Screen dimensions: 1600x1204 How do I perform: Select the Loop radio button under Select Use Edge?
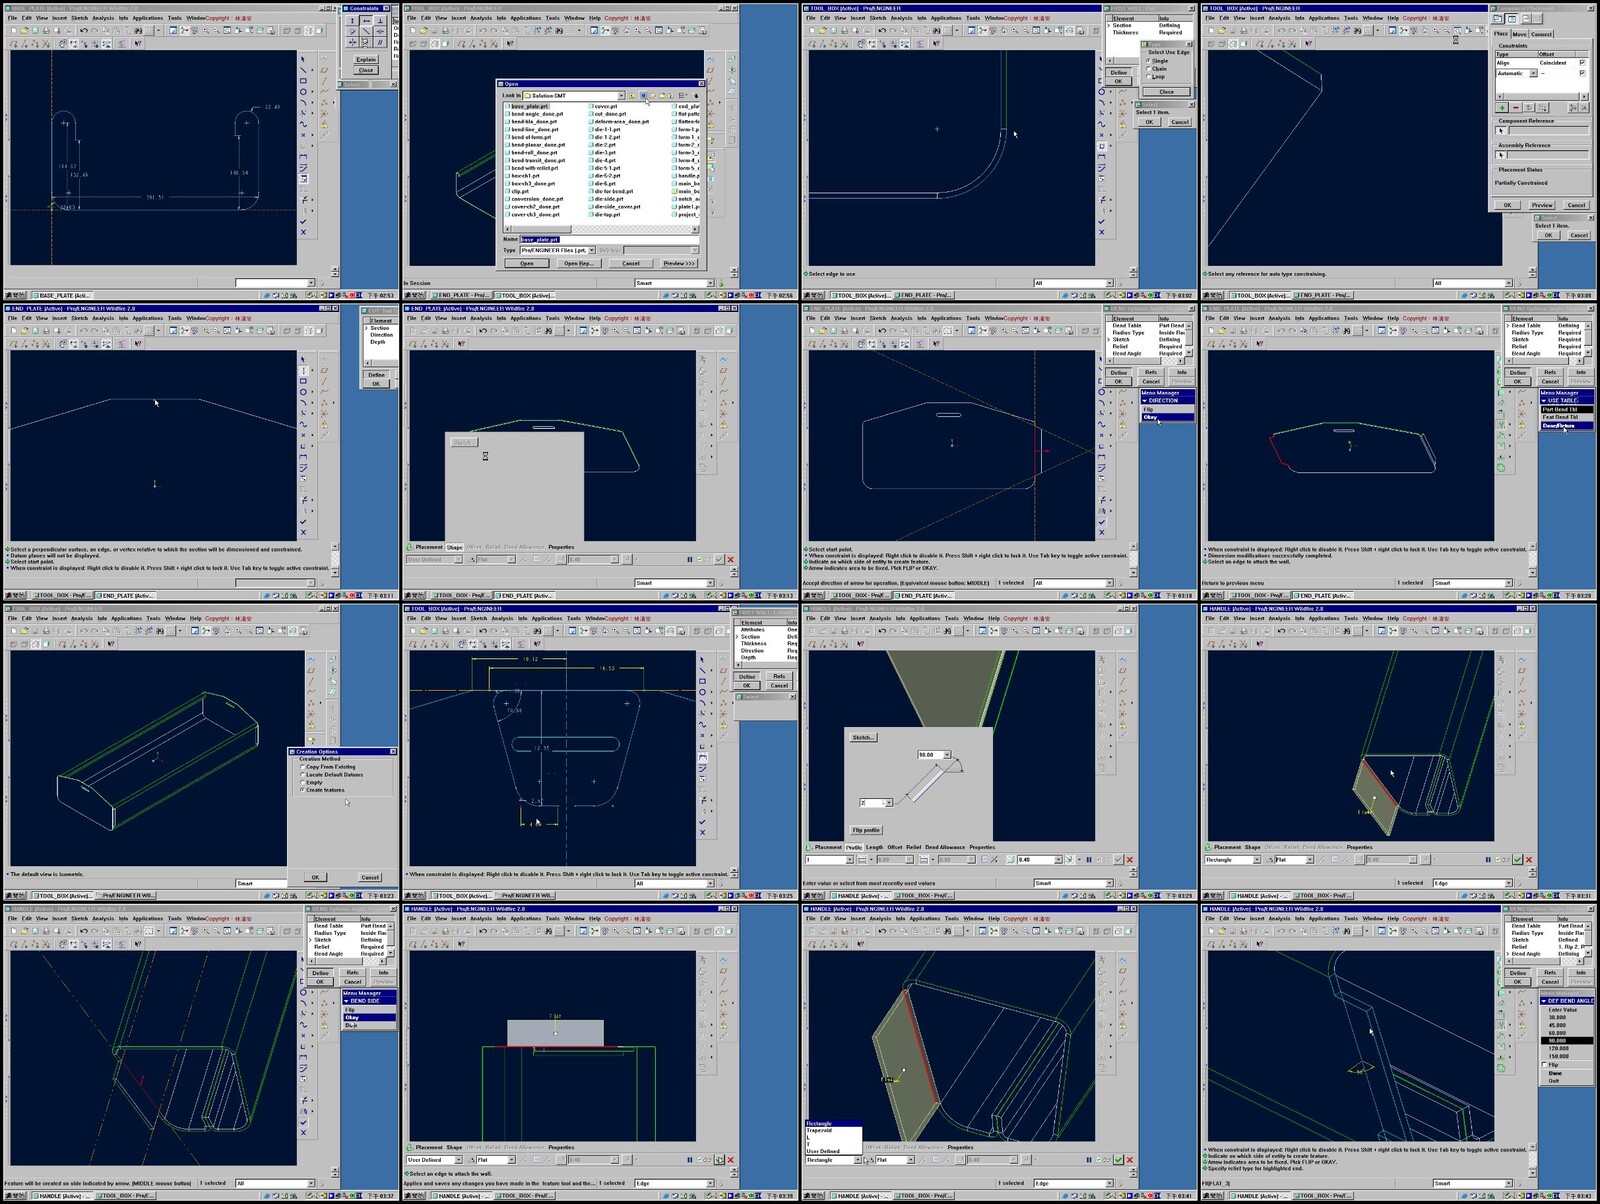1147,77
